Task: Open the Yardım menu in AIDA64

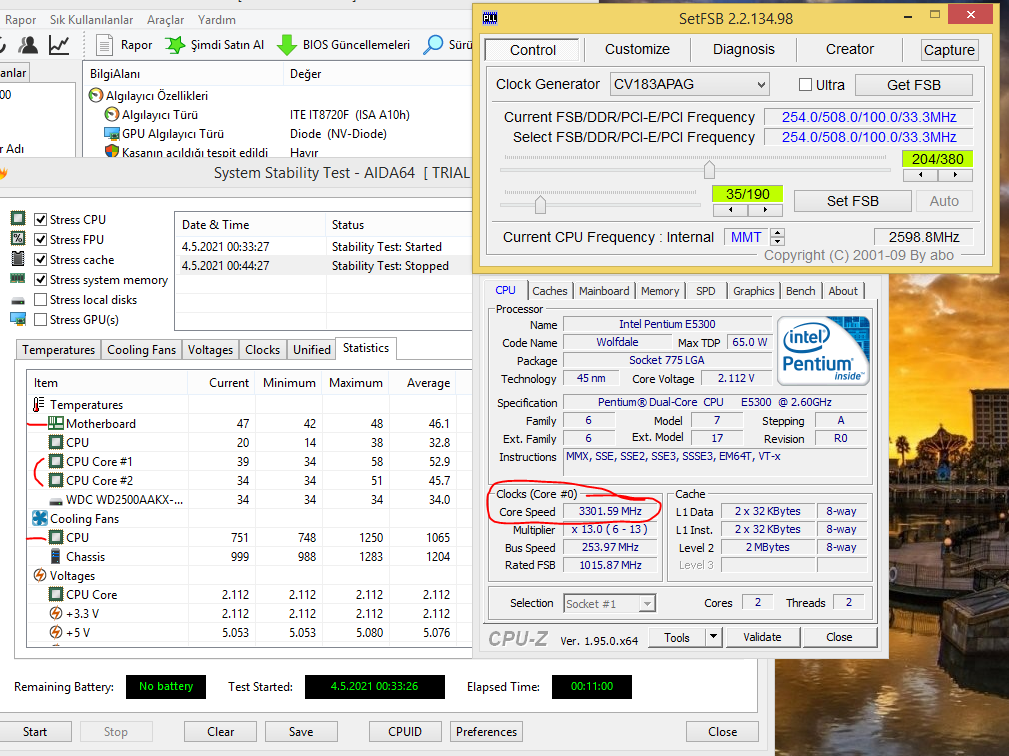Action: tap(216, 20)
